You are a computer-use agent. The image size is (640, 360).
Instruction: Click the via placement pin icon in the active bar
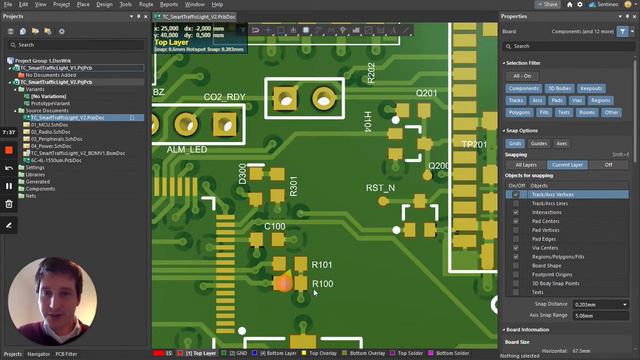coord(343,30)
